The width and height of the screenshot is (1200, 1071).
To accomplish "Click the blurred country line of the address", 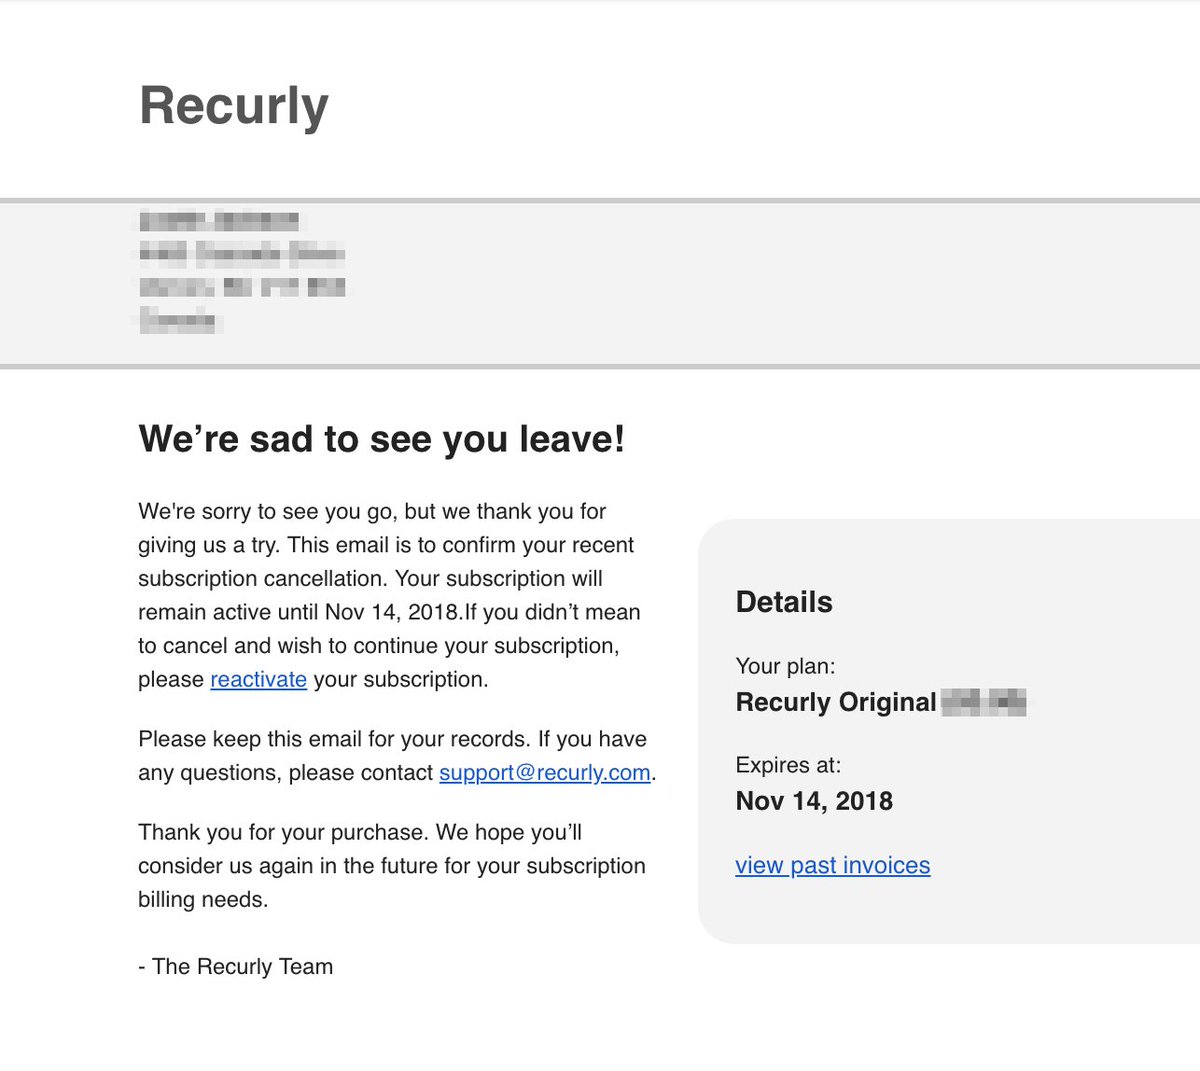I will 177,321.
